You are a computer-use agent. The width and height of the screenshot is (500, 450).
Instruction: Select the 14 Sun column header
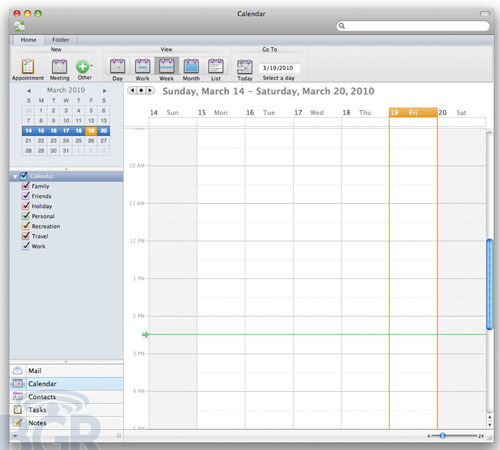(x=173, y=112)
